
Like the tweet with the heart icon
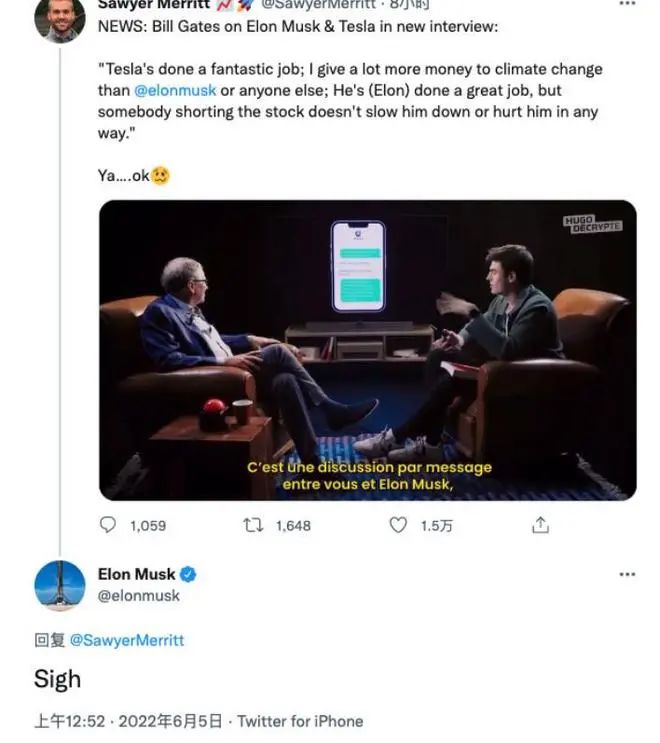click(x=398, y=525)
